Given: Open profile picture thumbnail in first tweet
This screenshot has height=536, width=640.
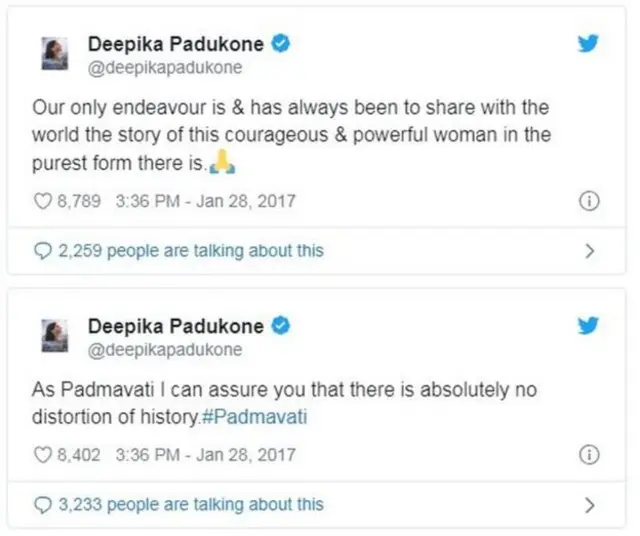Looking at the screenshot, I should click(x=54, y=54).
